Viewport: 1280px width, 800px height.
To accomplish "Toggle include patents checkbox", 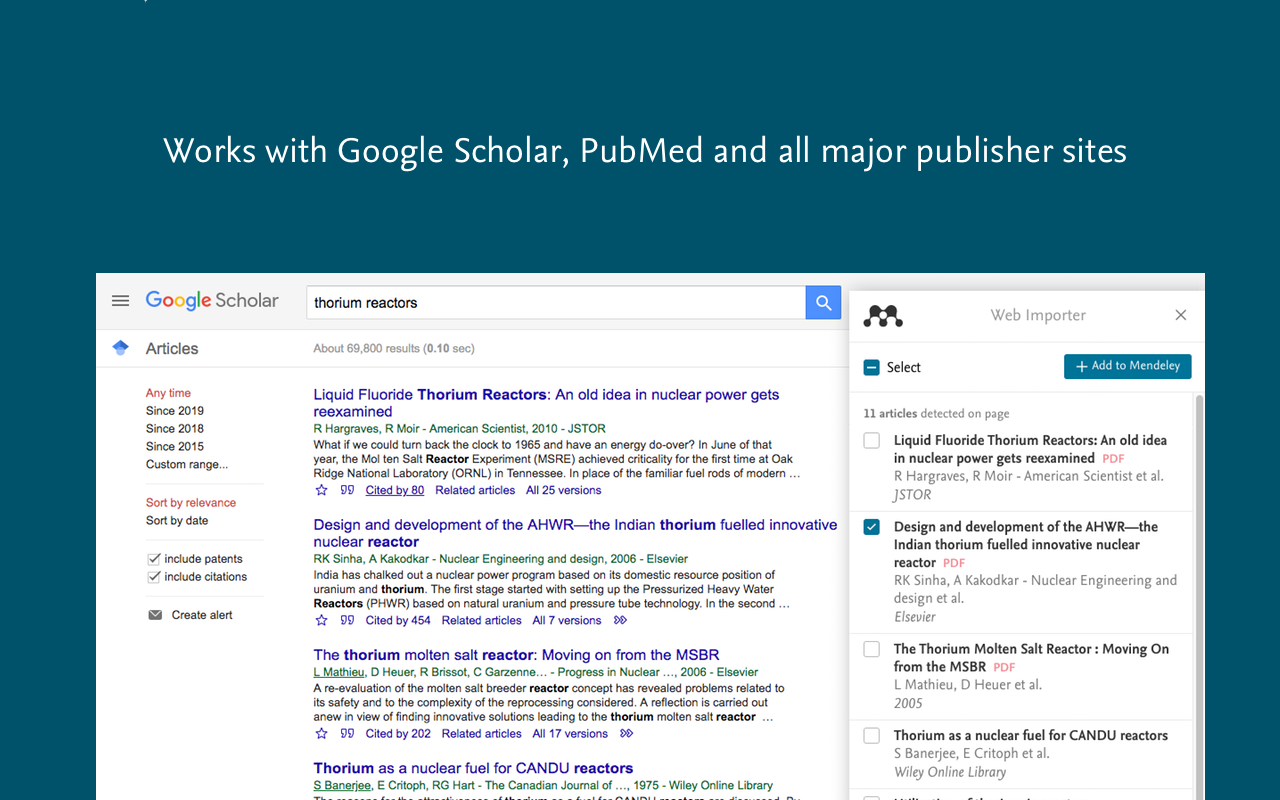I will coord(154,559).
